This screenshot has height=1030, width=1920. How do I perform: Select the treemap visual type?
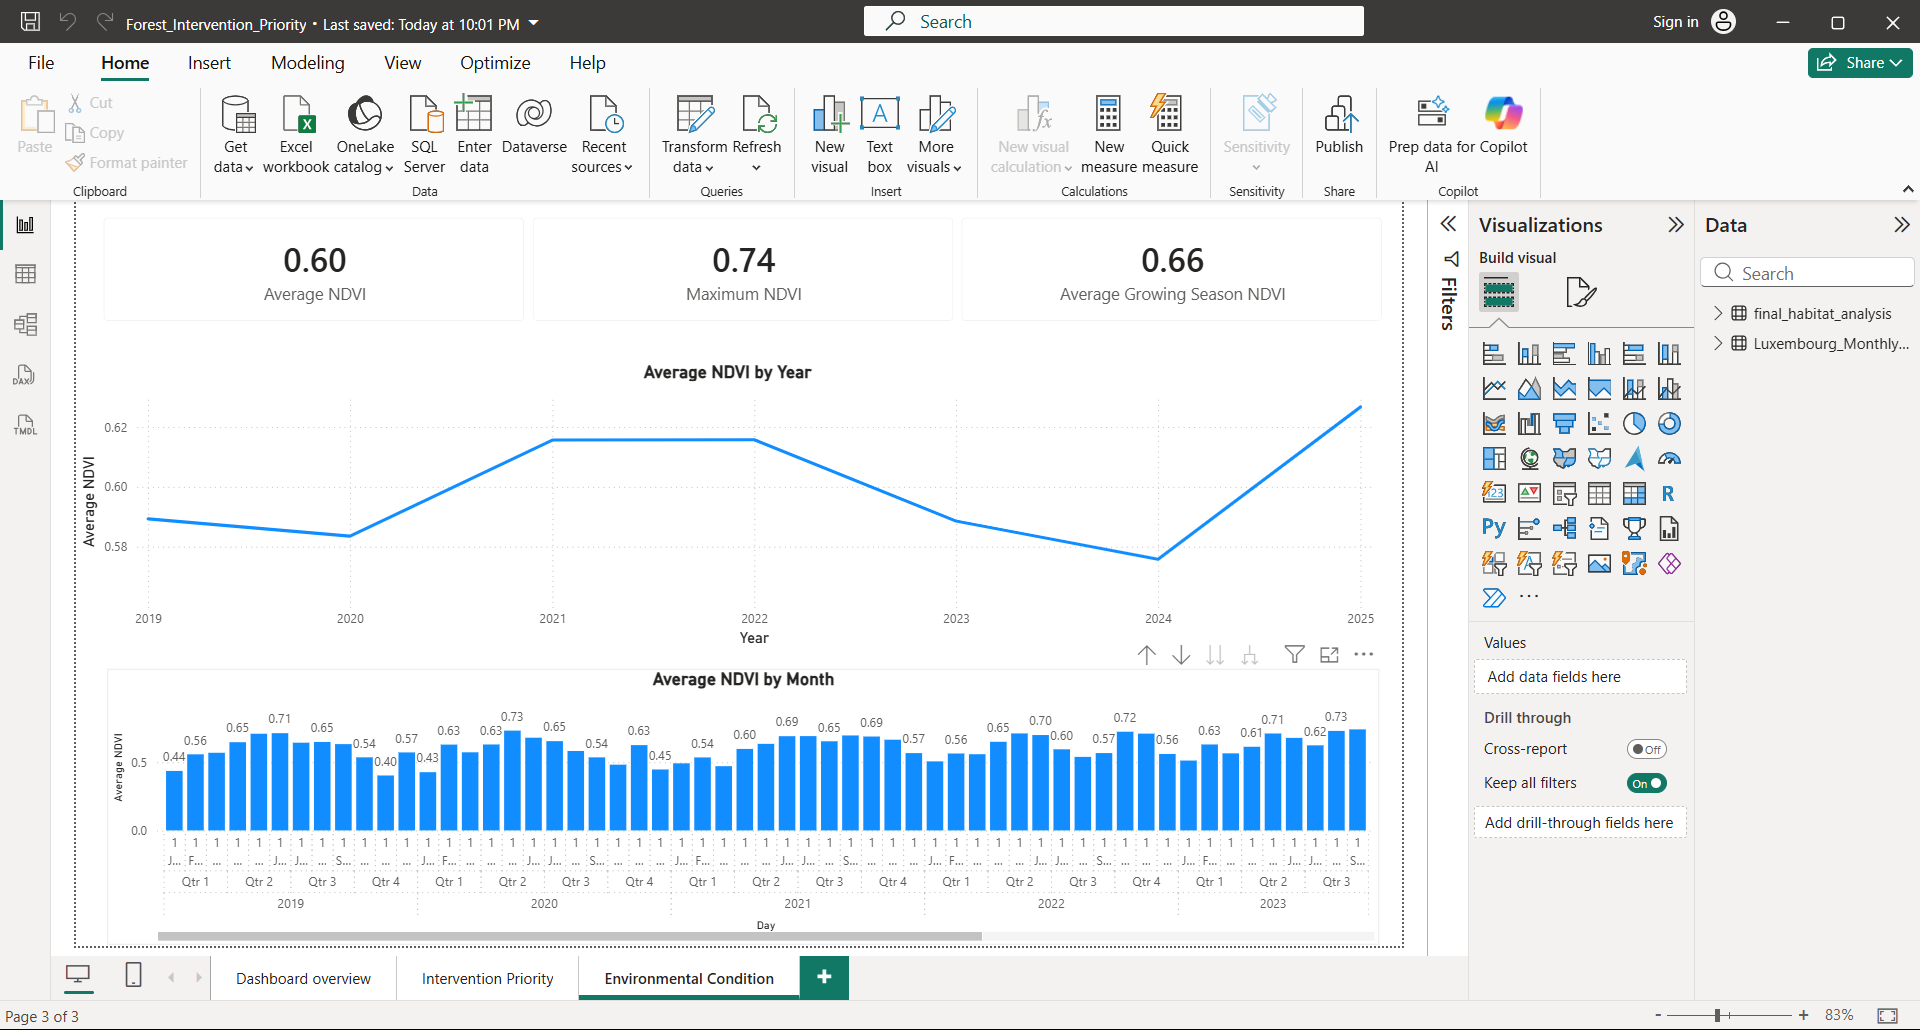point(1494,459)
